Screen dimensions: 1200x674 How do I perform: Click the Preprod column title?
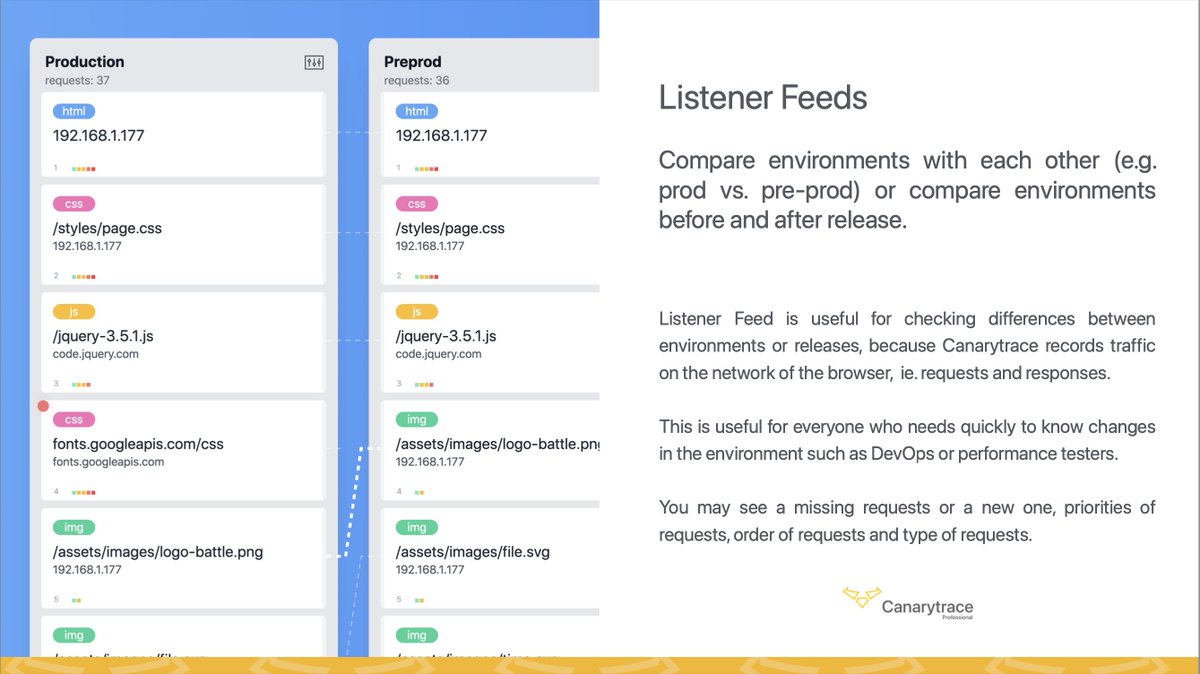[413, 62]
